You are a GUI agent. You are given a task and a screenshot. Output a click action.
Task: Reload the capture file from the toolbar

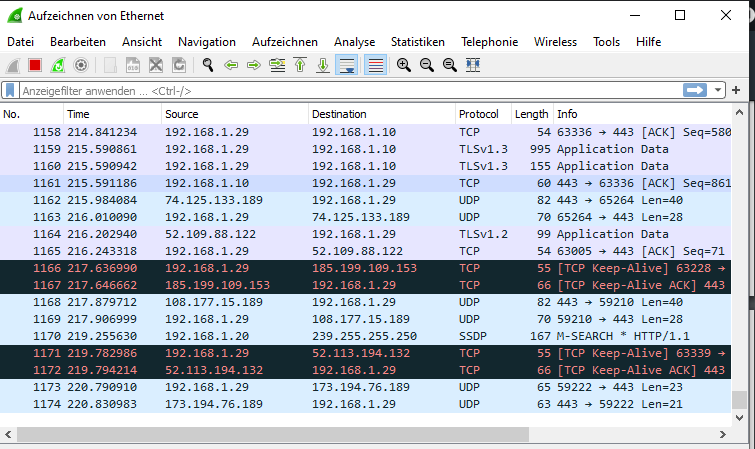(x=179, y=65)
